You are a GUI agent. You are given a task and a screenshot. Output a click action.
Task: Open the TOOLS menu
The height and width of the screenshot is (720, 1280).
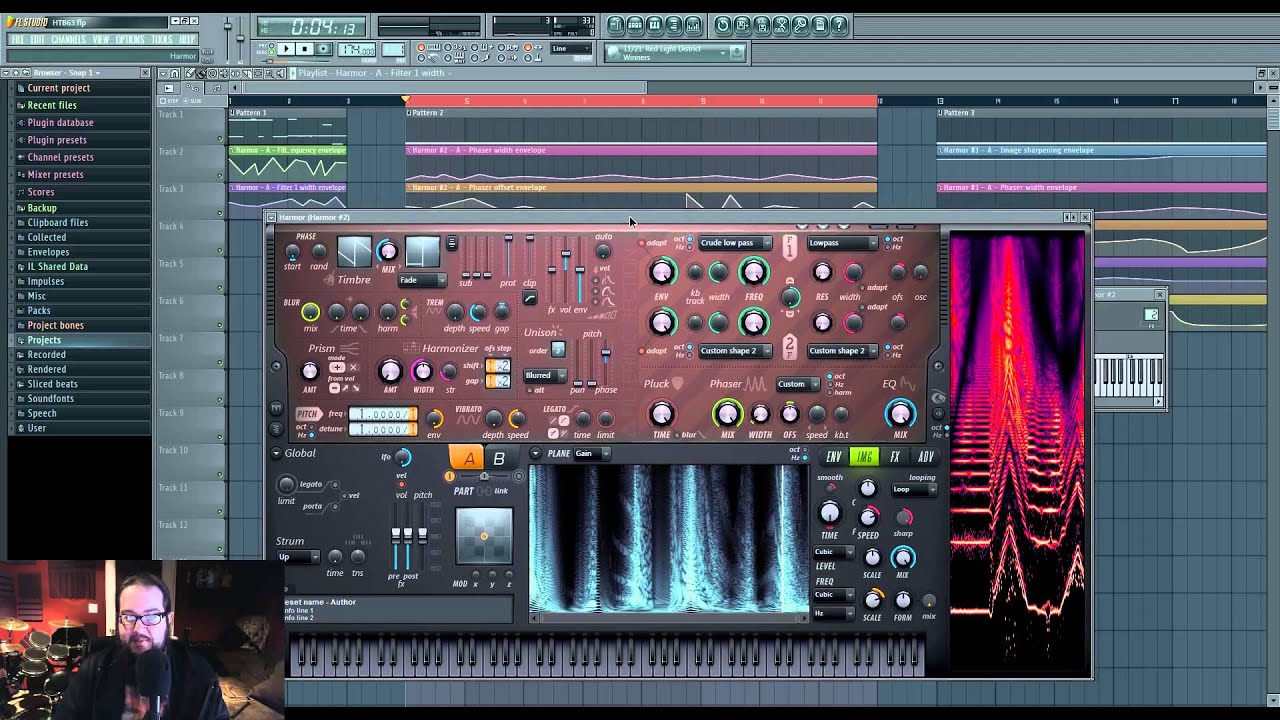click(x=162, y=39)
